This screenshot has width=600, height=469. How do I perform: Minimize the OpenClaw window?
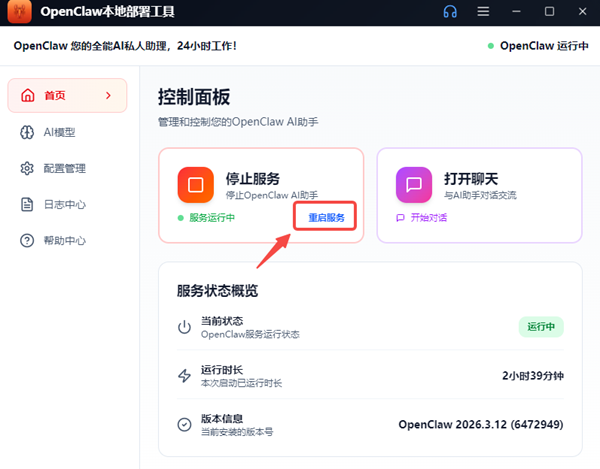pos(516,11)
